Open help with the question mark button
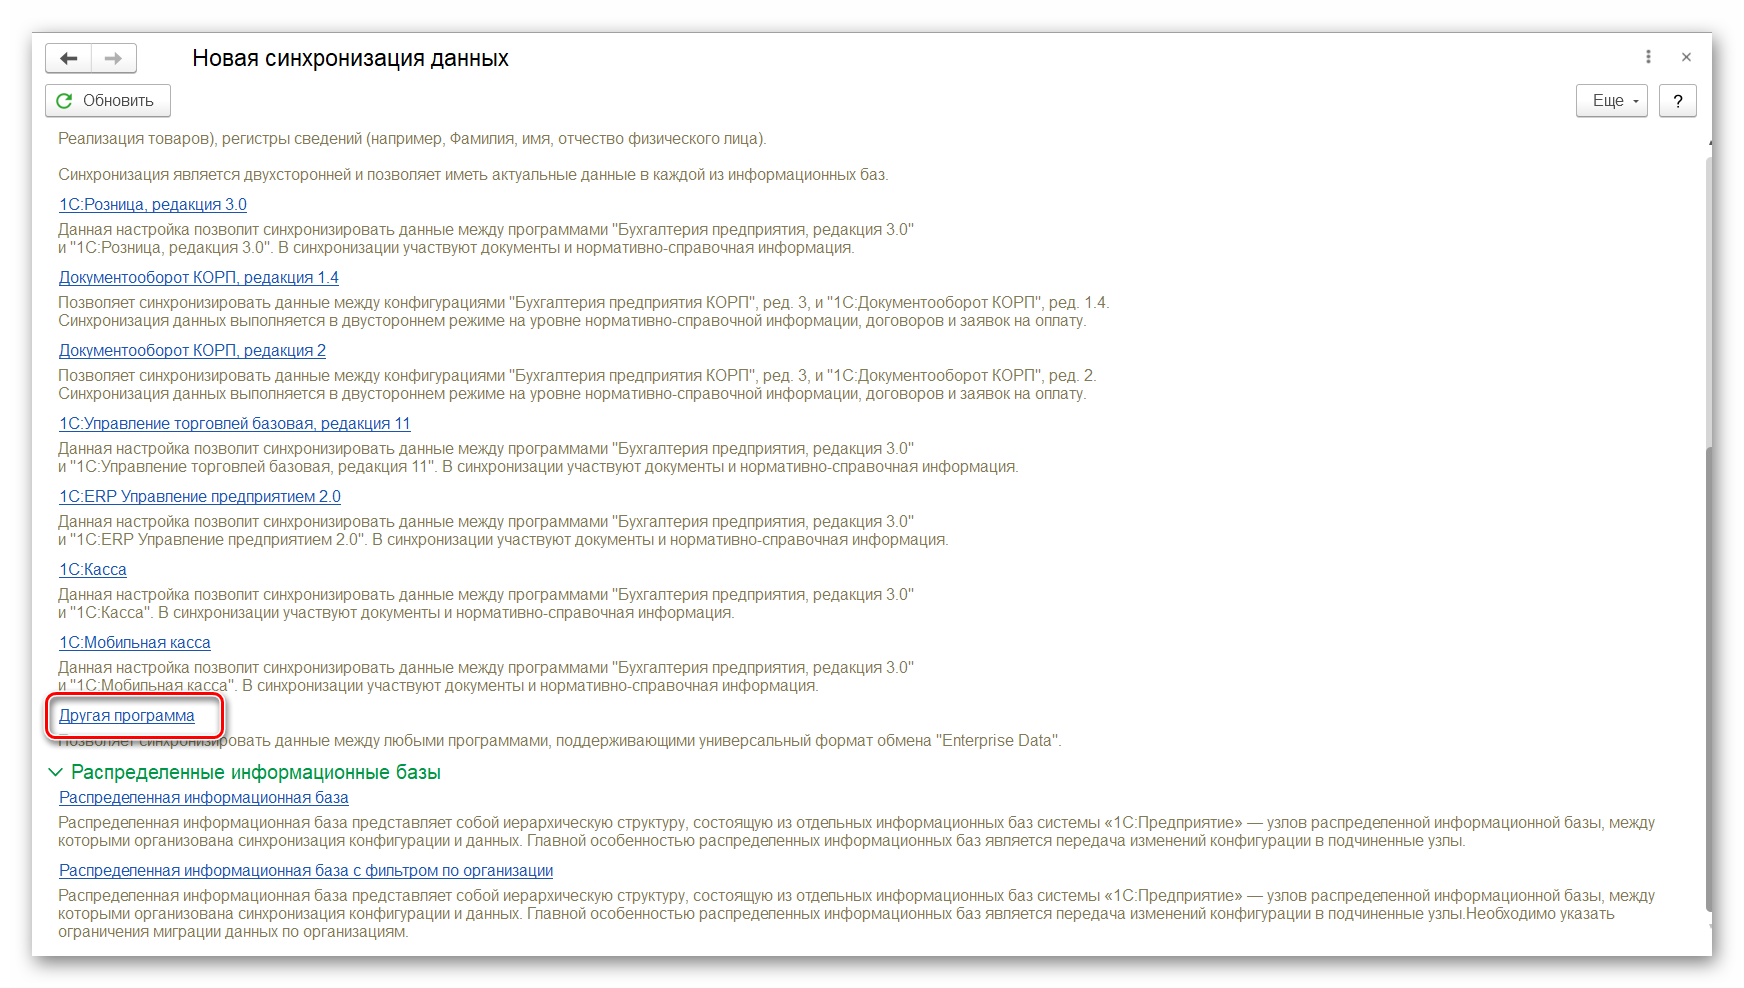 click(1678, 101)
